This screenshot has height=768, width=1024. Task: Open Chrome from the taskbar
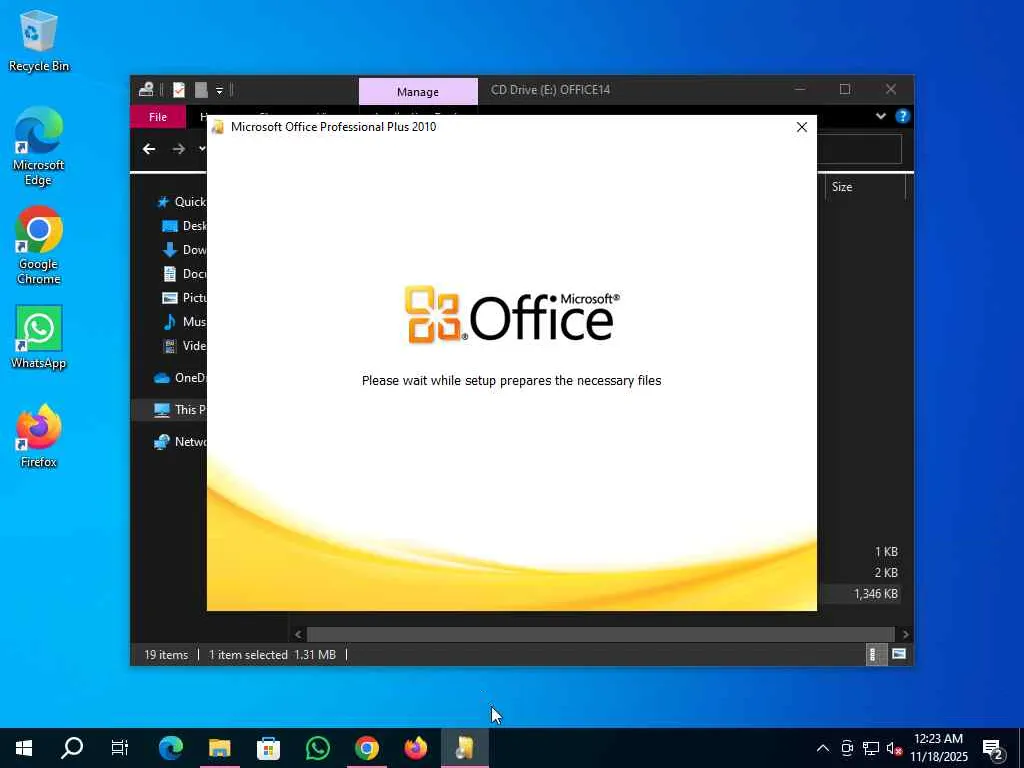tap(366, 748)
